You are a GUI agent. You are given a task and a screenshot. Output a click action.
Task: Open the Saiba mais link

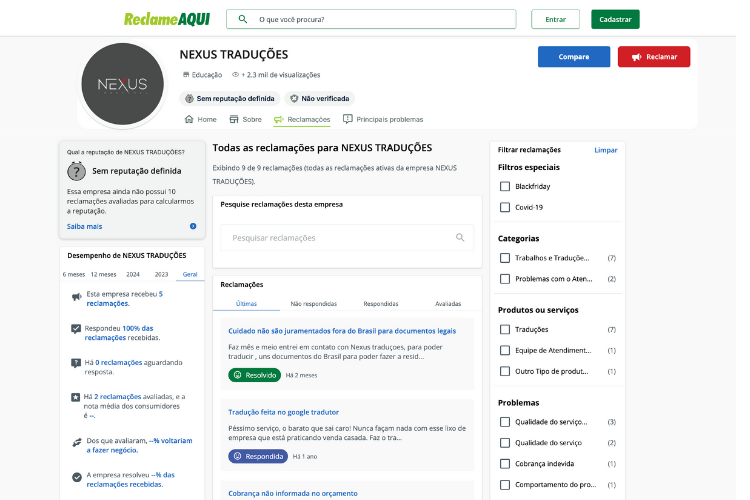coord(84,226)
